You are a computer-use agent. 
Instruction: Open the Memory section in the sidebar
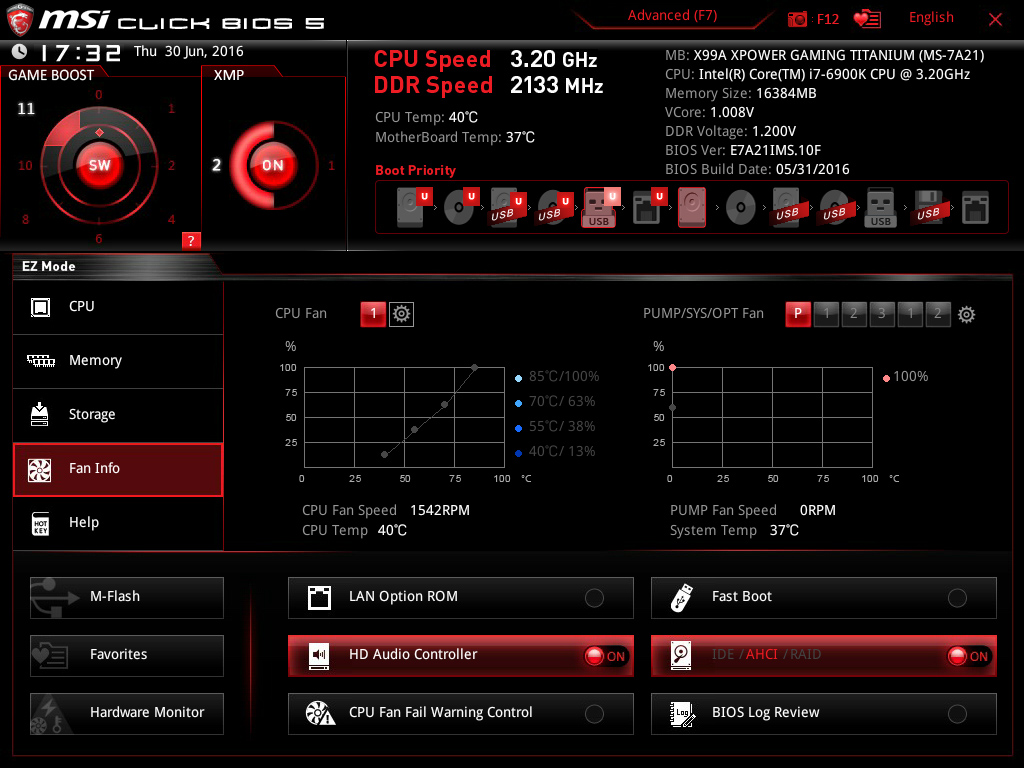point(118,361)
